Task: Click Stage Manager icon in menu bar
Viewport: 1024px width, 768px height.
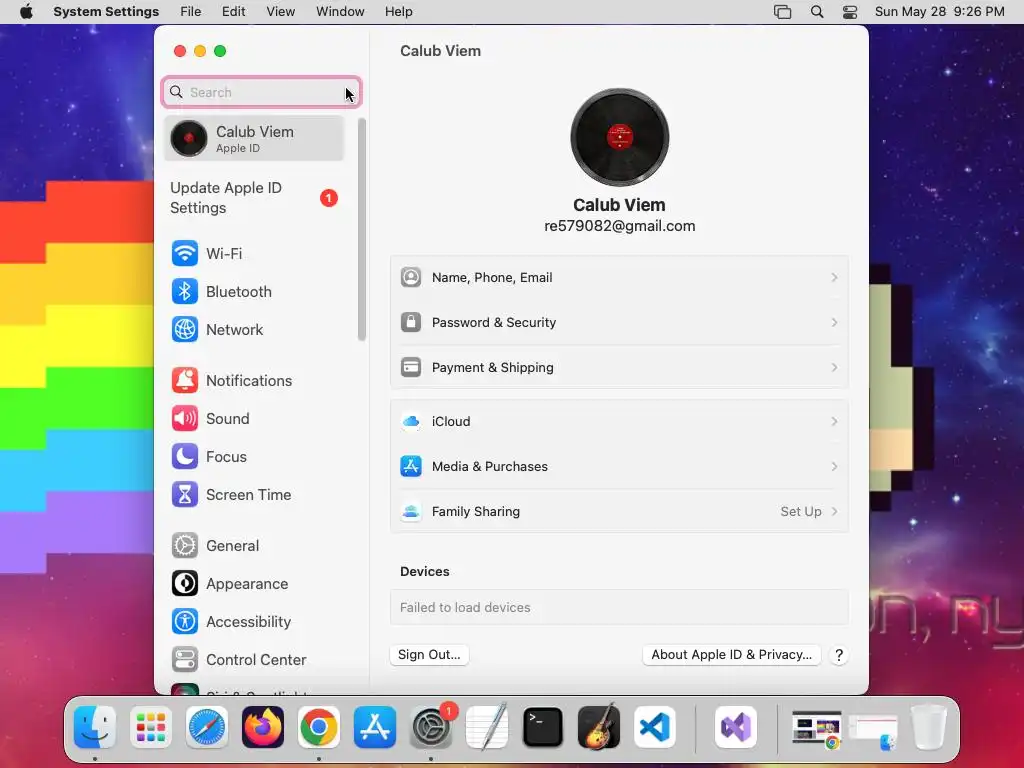Action: (782, 12)
